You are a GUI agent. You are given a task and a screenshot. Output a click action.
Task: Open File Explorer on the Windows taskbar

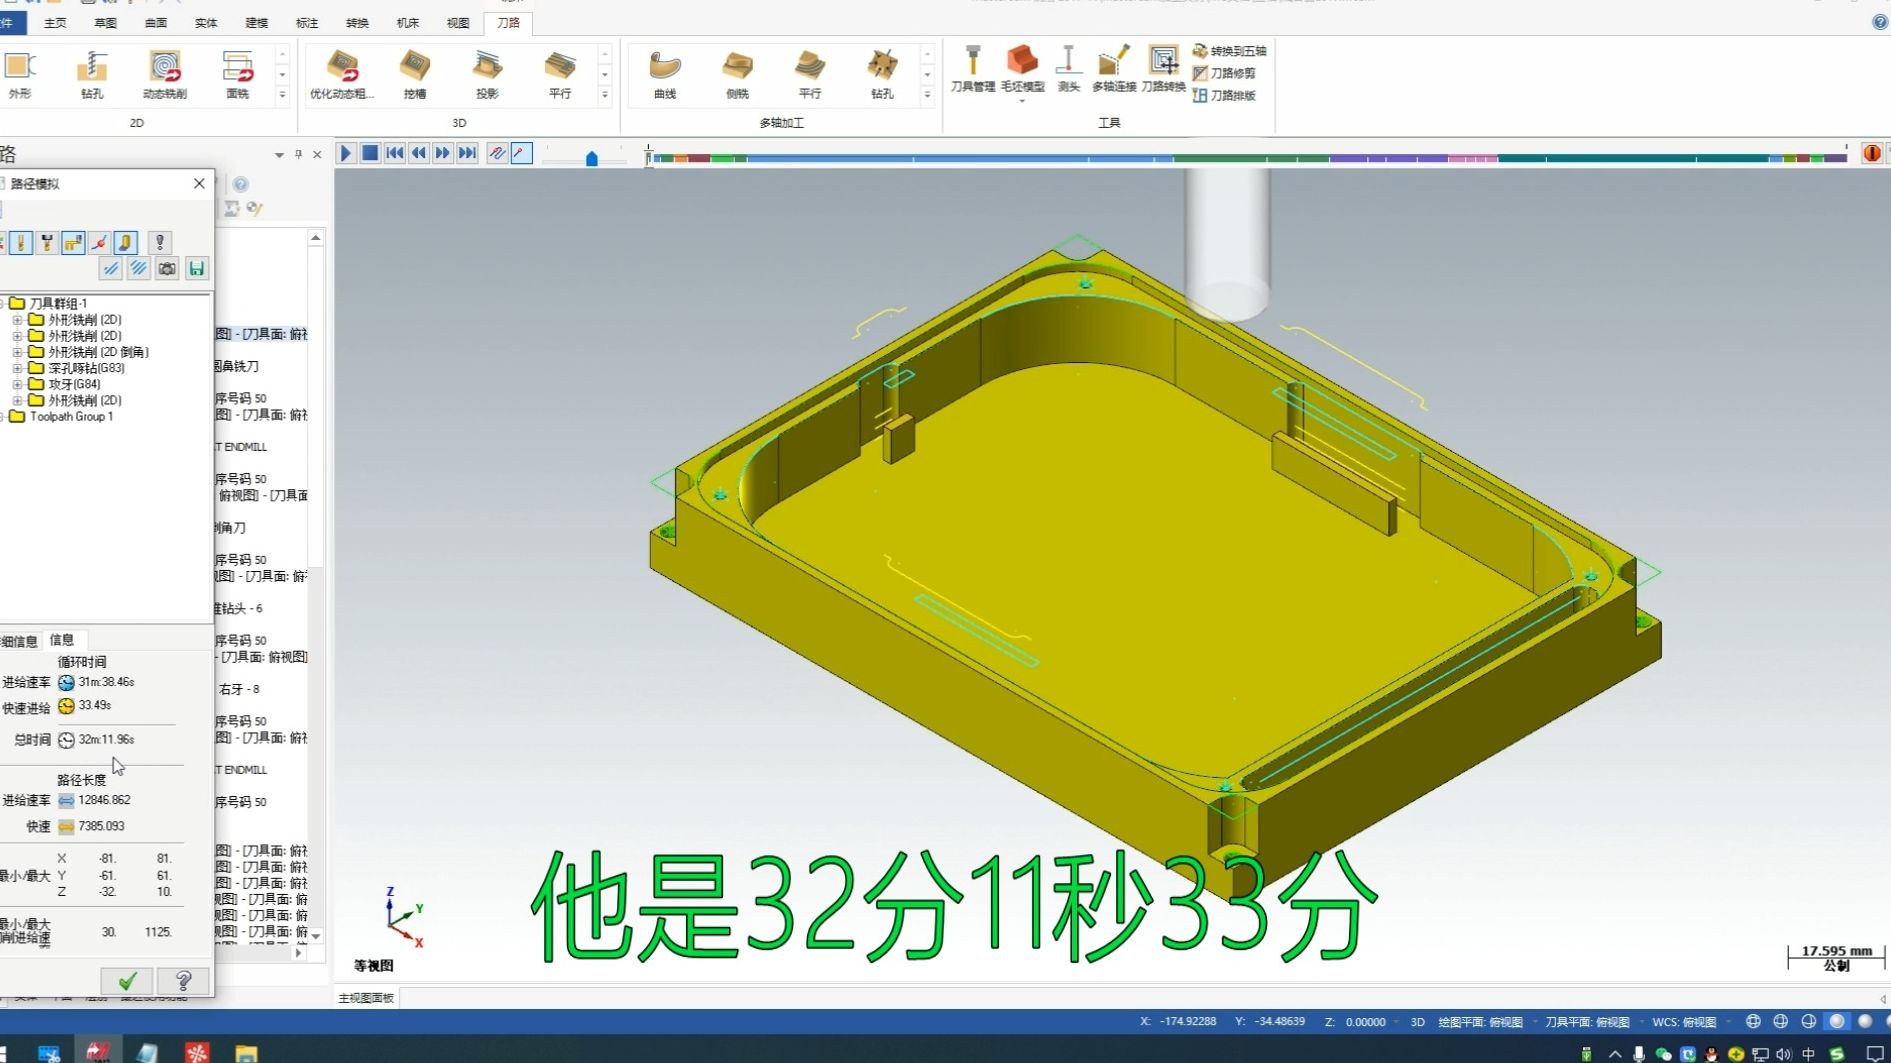coord(246,1053)
